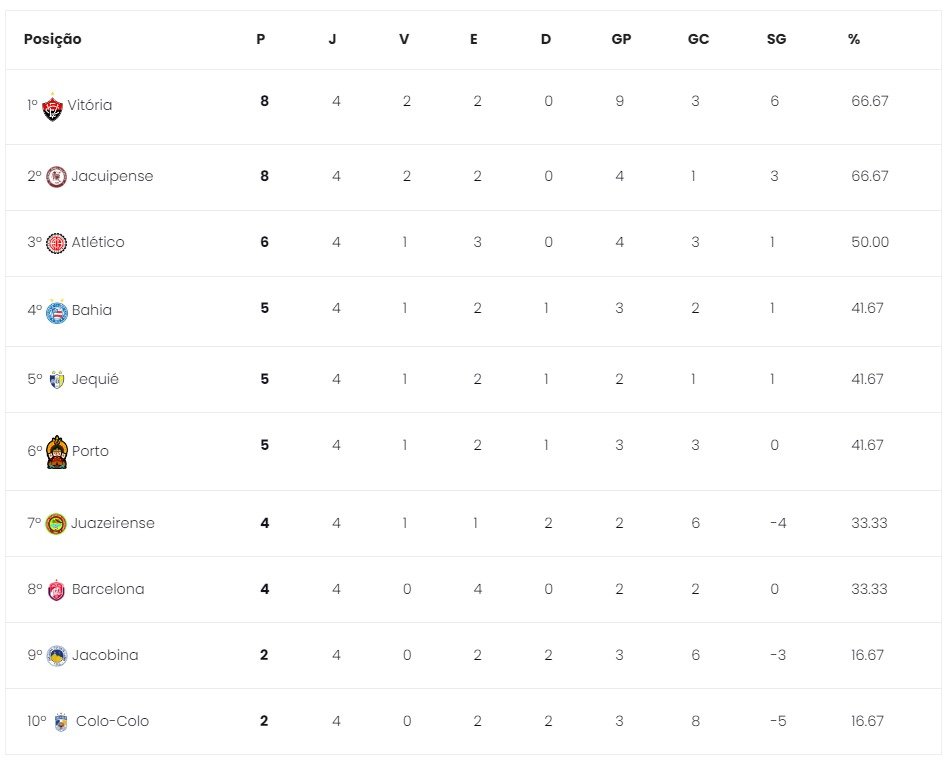Screen dimensions: 951x768
Task: Click the Bahia club crest
Action: click(57, 310)
